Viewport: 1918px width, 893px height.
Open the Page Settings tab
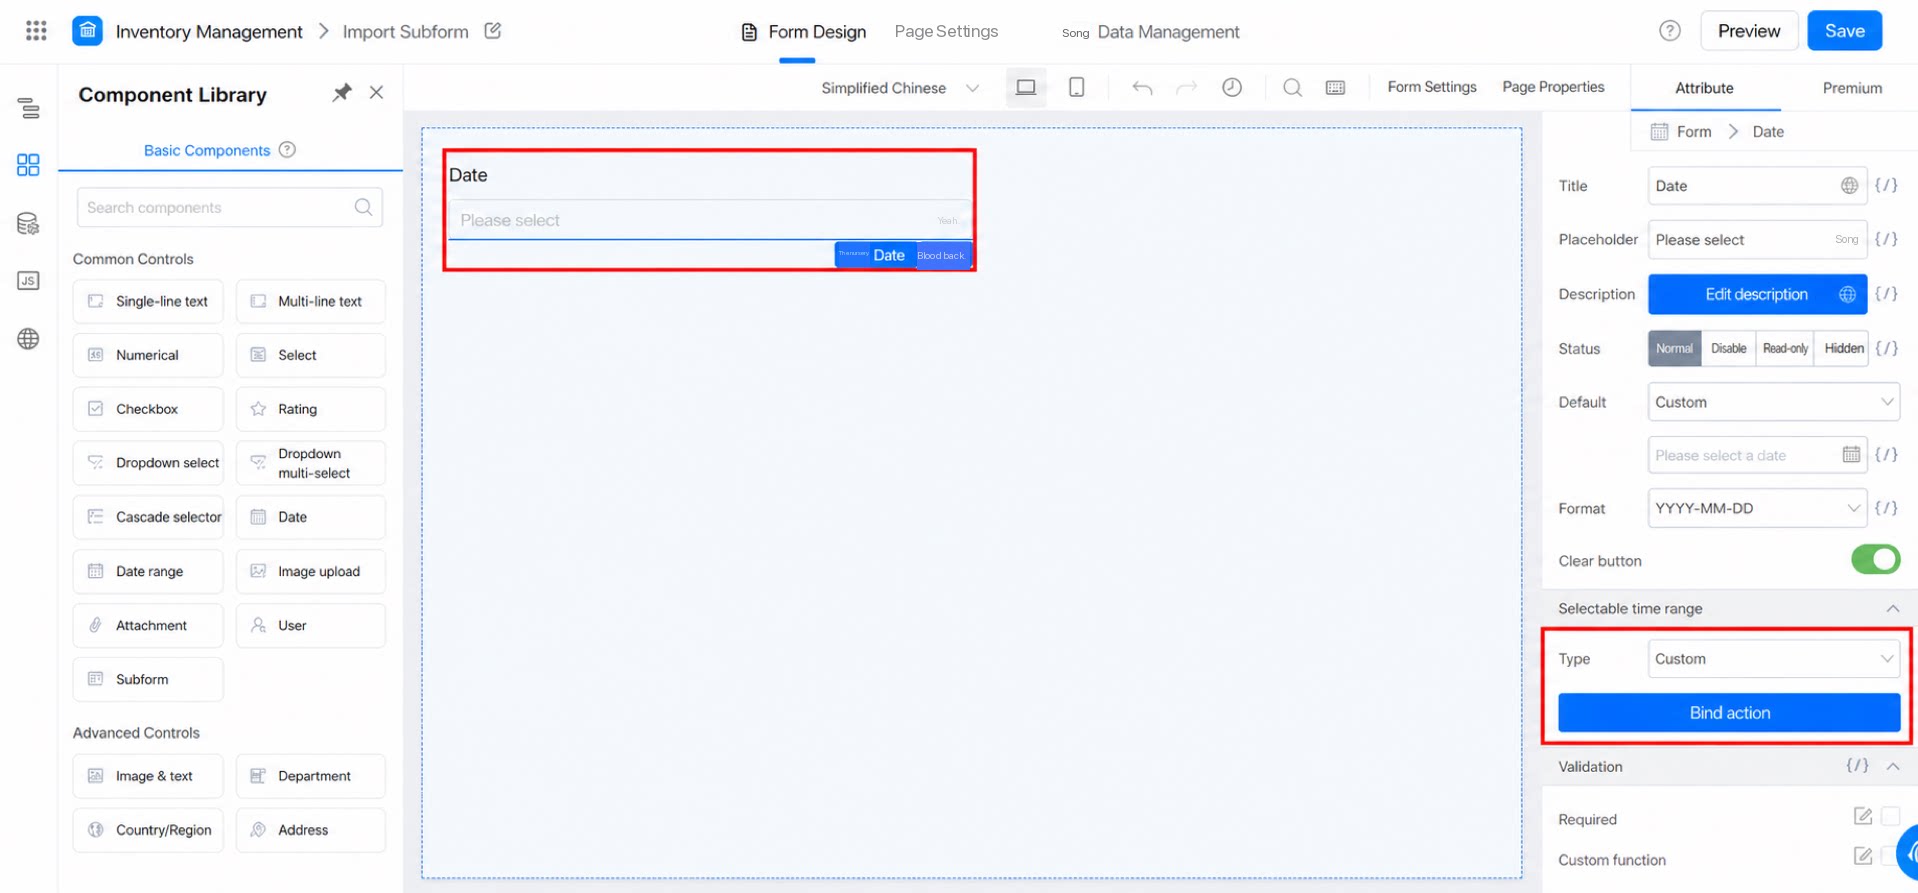tap(946, 31)
